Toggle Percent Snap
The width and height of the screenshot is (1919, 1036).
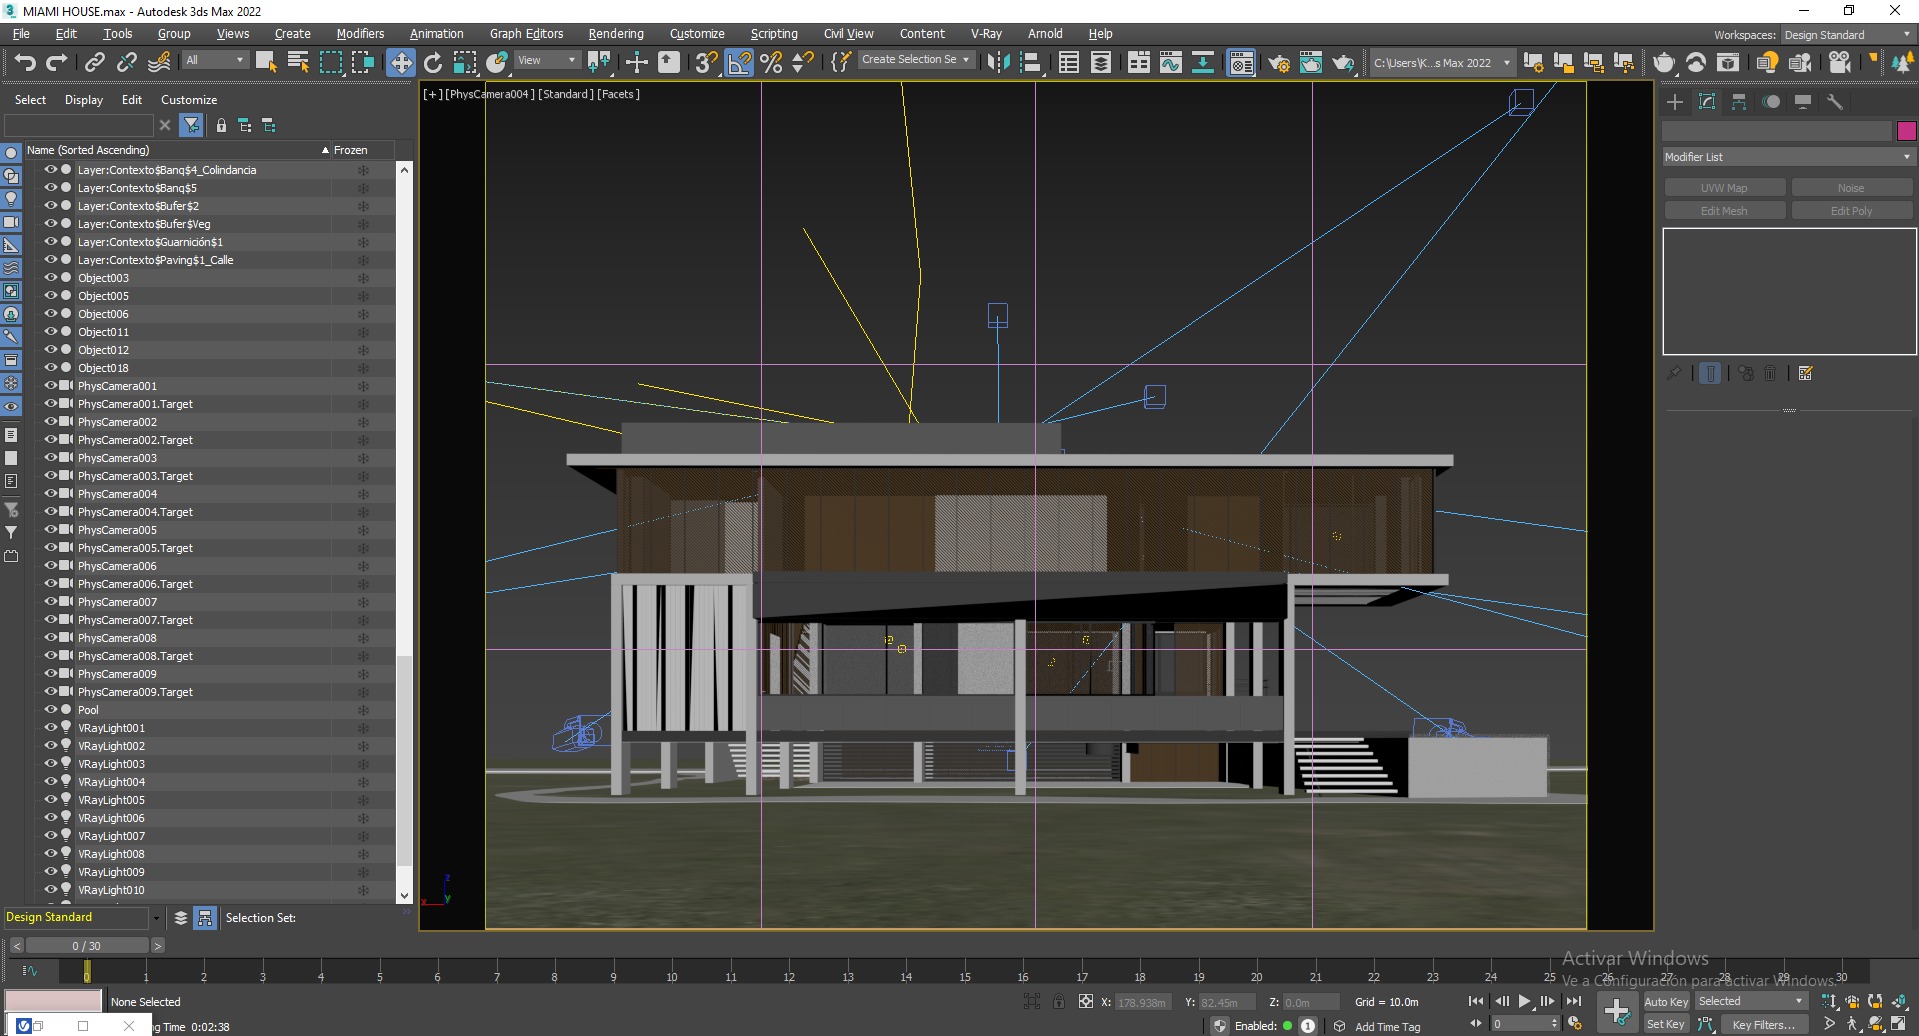coord(771,63)
